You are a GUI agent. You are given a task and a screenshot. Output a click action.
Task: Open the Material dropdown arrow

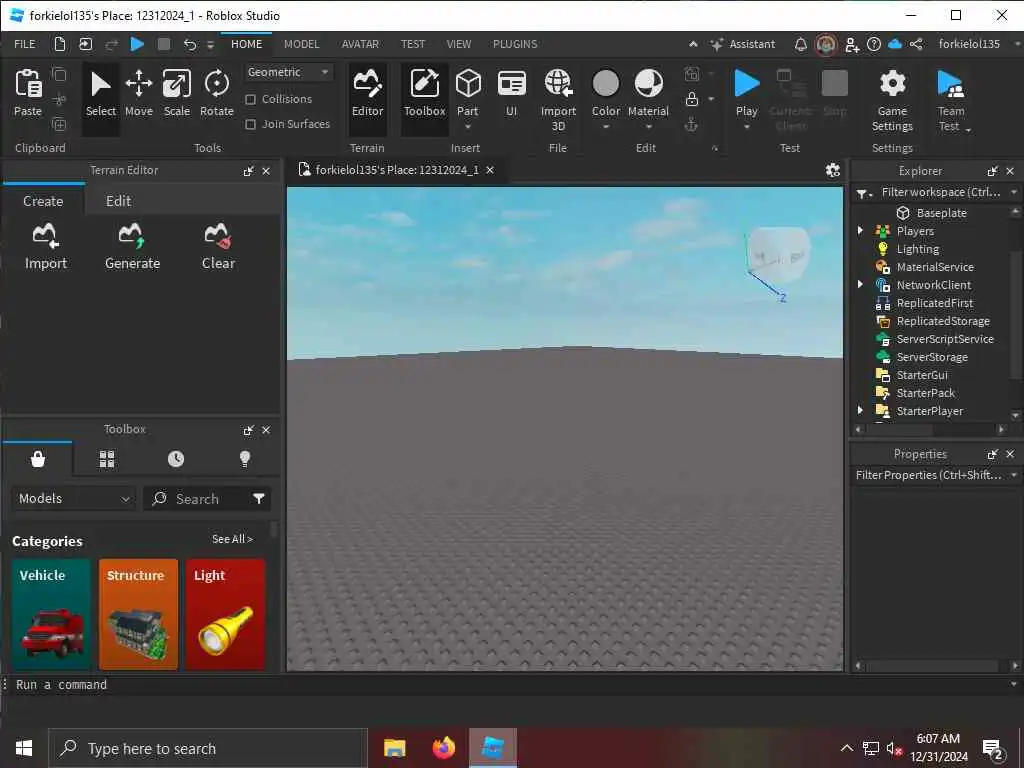(648, 127)
